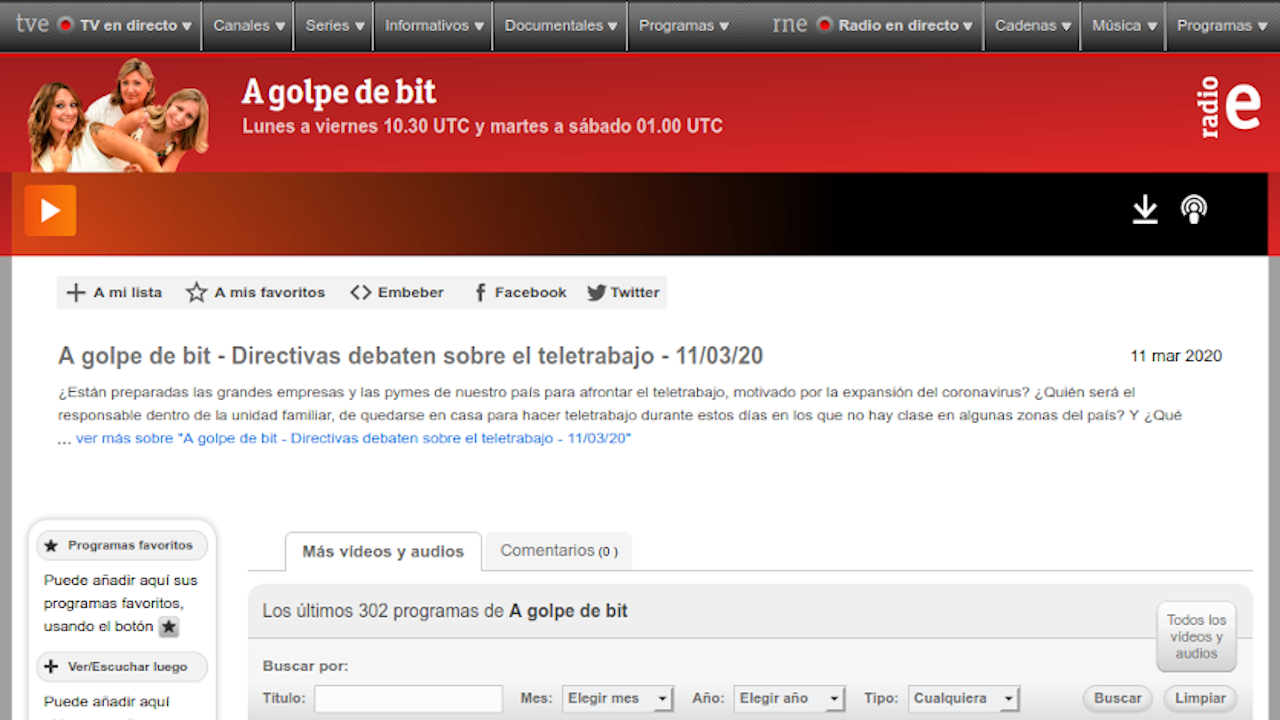Click the star icon of A mis favoritos
The width and height of the screenshot is (1280, 720).
point(197,293)
